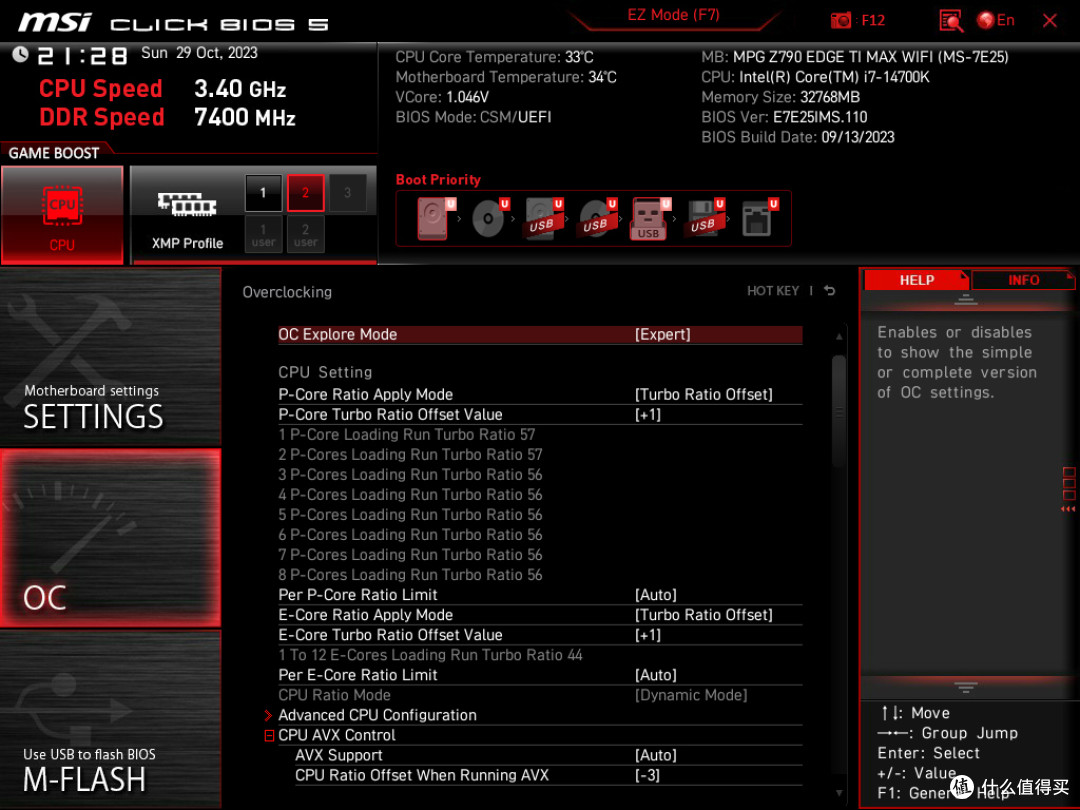Select the USB key boot device icon

650,218
